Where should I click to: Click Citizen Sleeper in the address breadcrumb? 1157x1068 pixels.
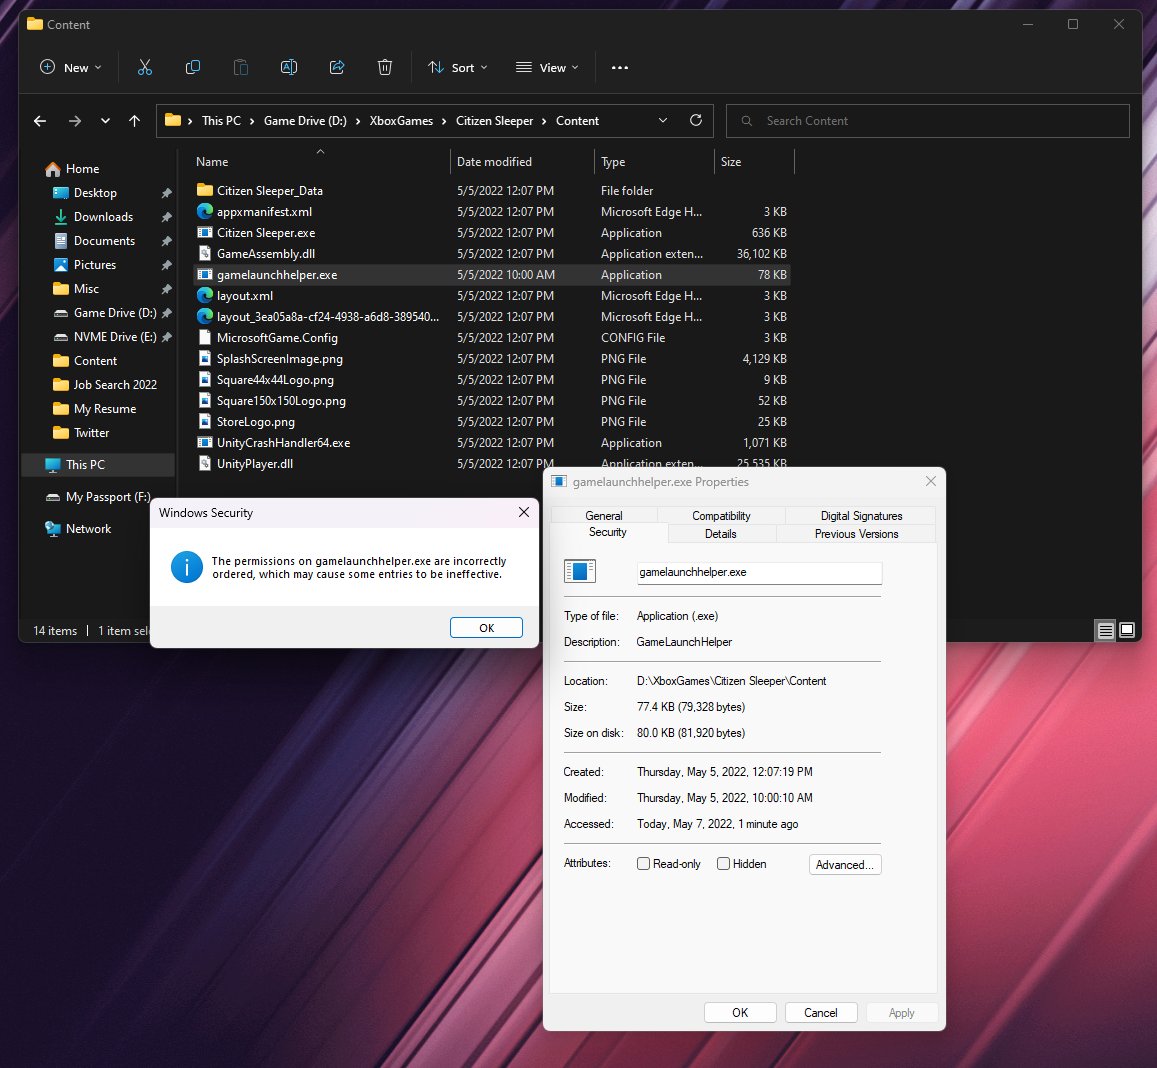coord(494,121)
